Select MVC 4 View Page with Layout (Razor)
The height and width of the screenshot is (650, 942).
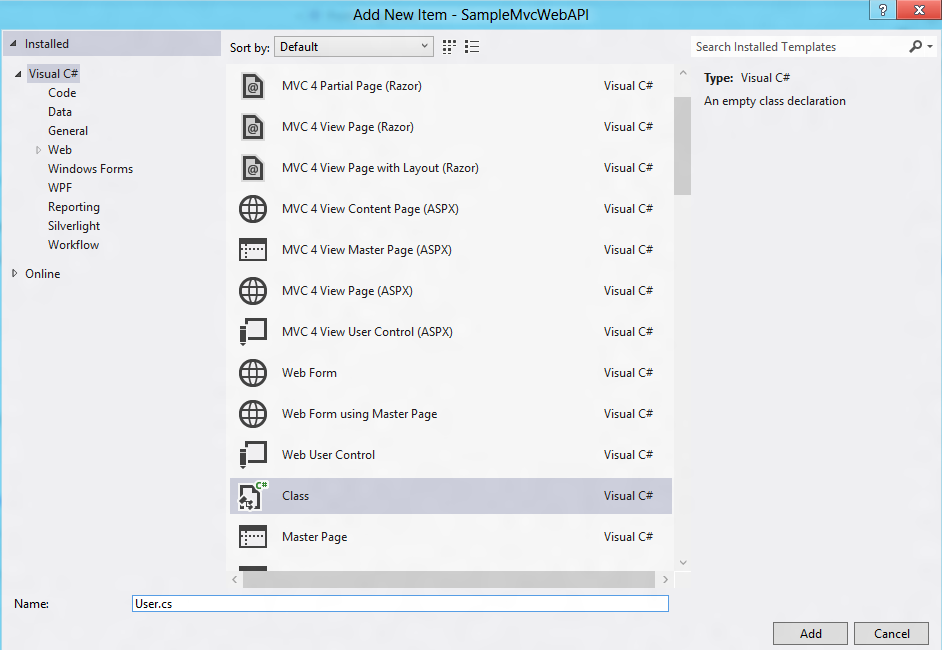380,168
